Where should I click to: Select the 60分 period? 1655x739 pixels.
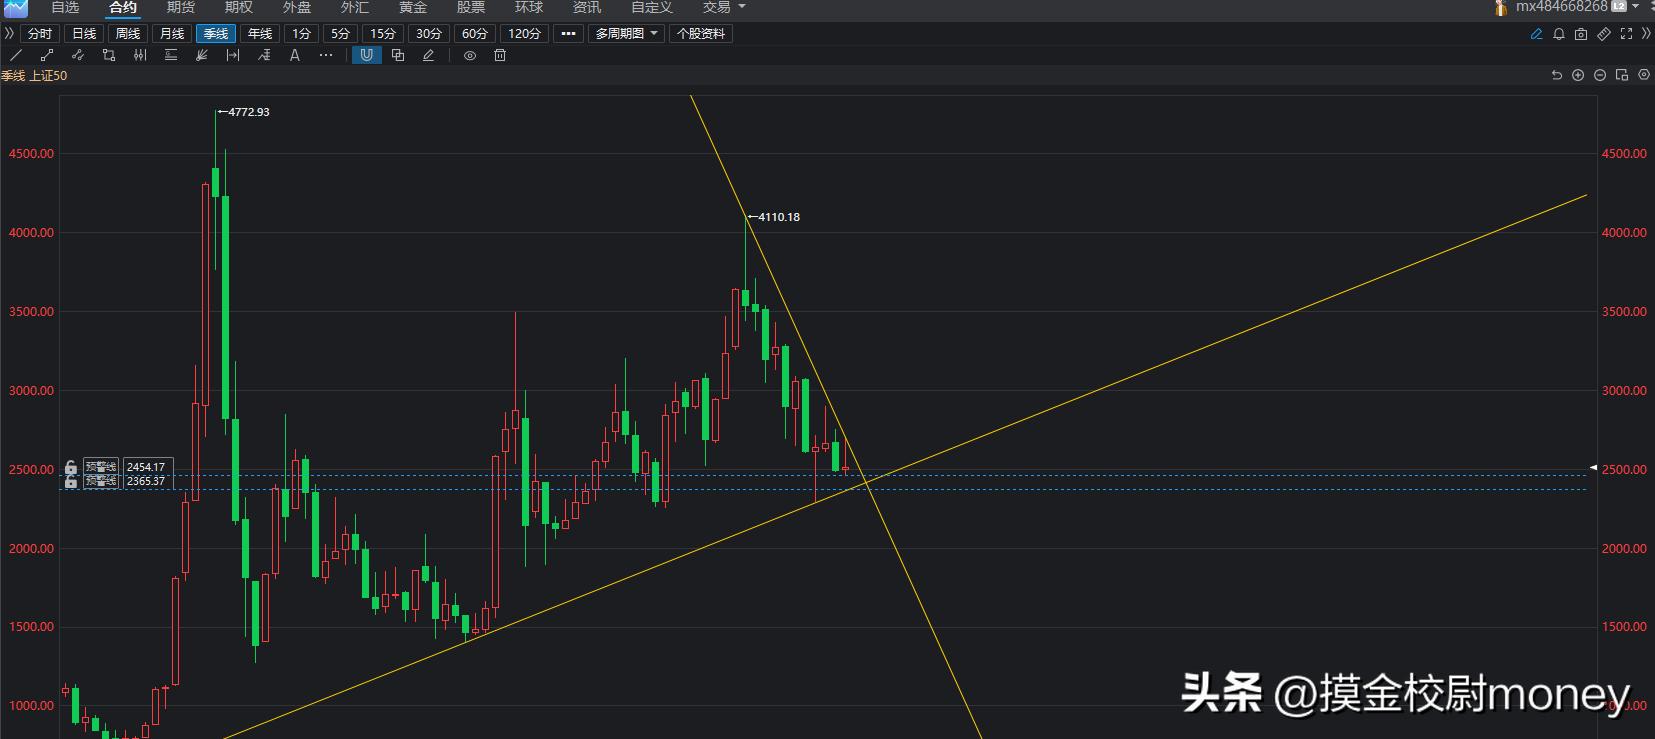[x=475, y=34]
